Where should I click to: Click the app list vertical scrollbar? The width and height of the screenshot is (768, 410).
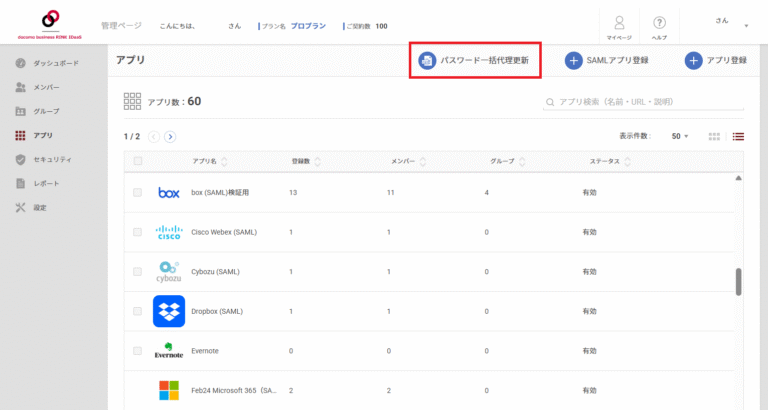[739, 282]
